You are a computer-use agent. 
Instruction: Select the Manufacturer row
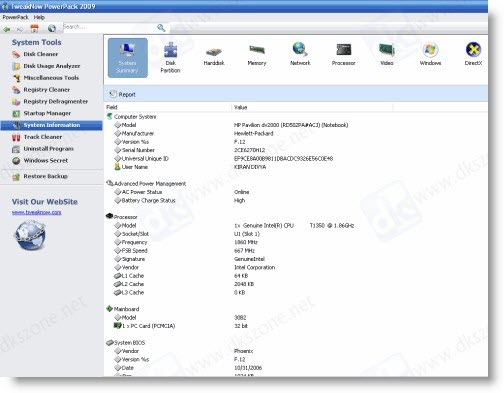point(296,133)
